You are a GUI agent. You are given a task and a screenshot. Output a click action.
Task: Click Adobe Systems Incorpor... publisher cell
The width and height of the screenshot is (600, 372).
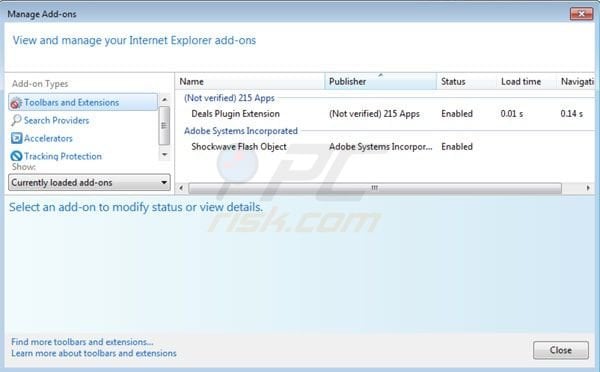(x=381, y=147)
